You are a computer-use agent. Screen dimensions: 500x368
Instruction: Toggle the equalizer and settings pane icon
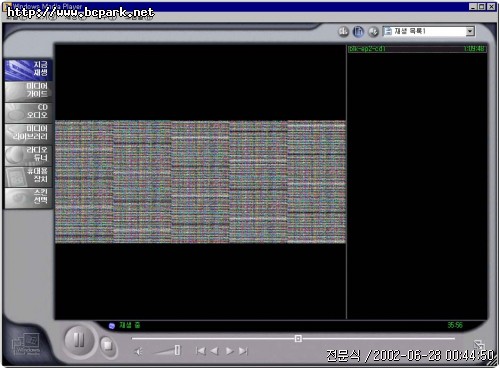[344, 32]
